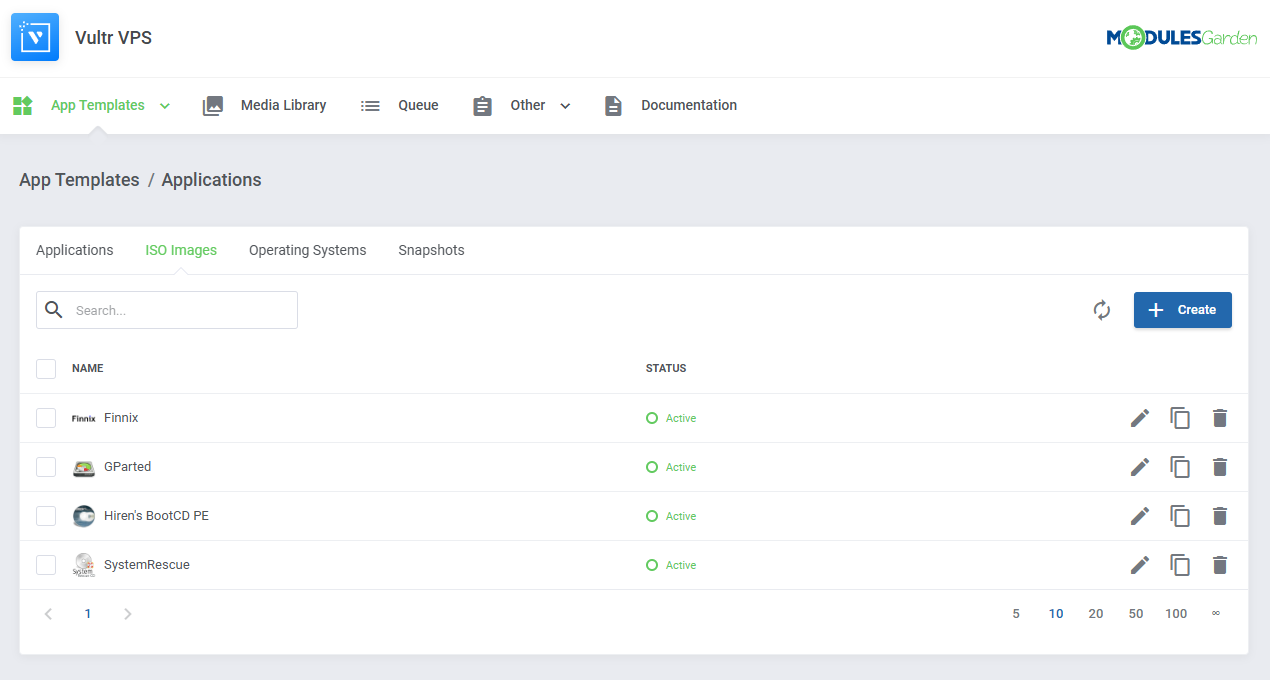Click the refresh icon above the ISO list

pyautogui.click(x=1101, y=310)
